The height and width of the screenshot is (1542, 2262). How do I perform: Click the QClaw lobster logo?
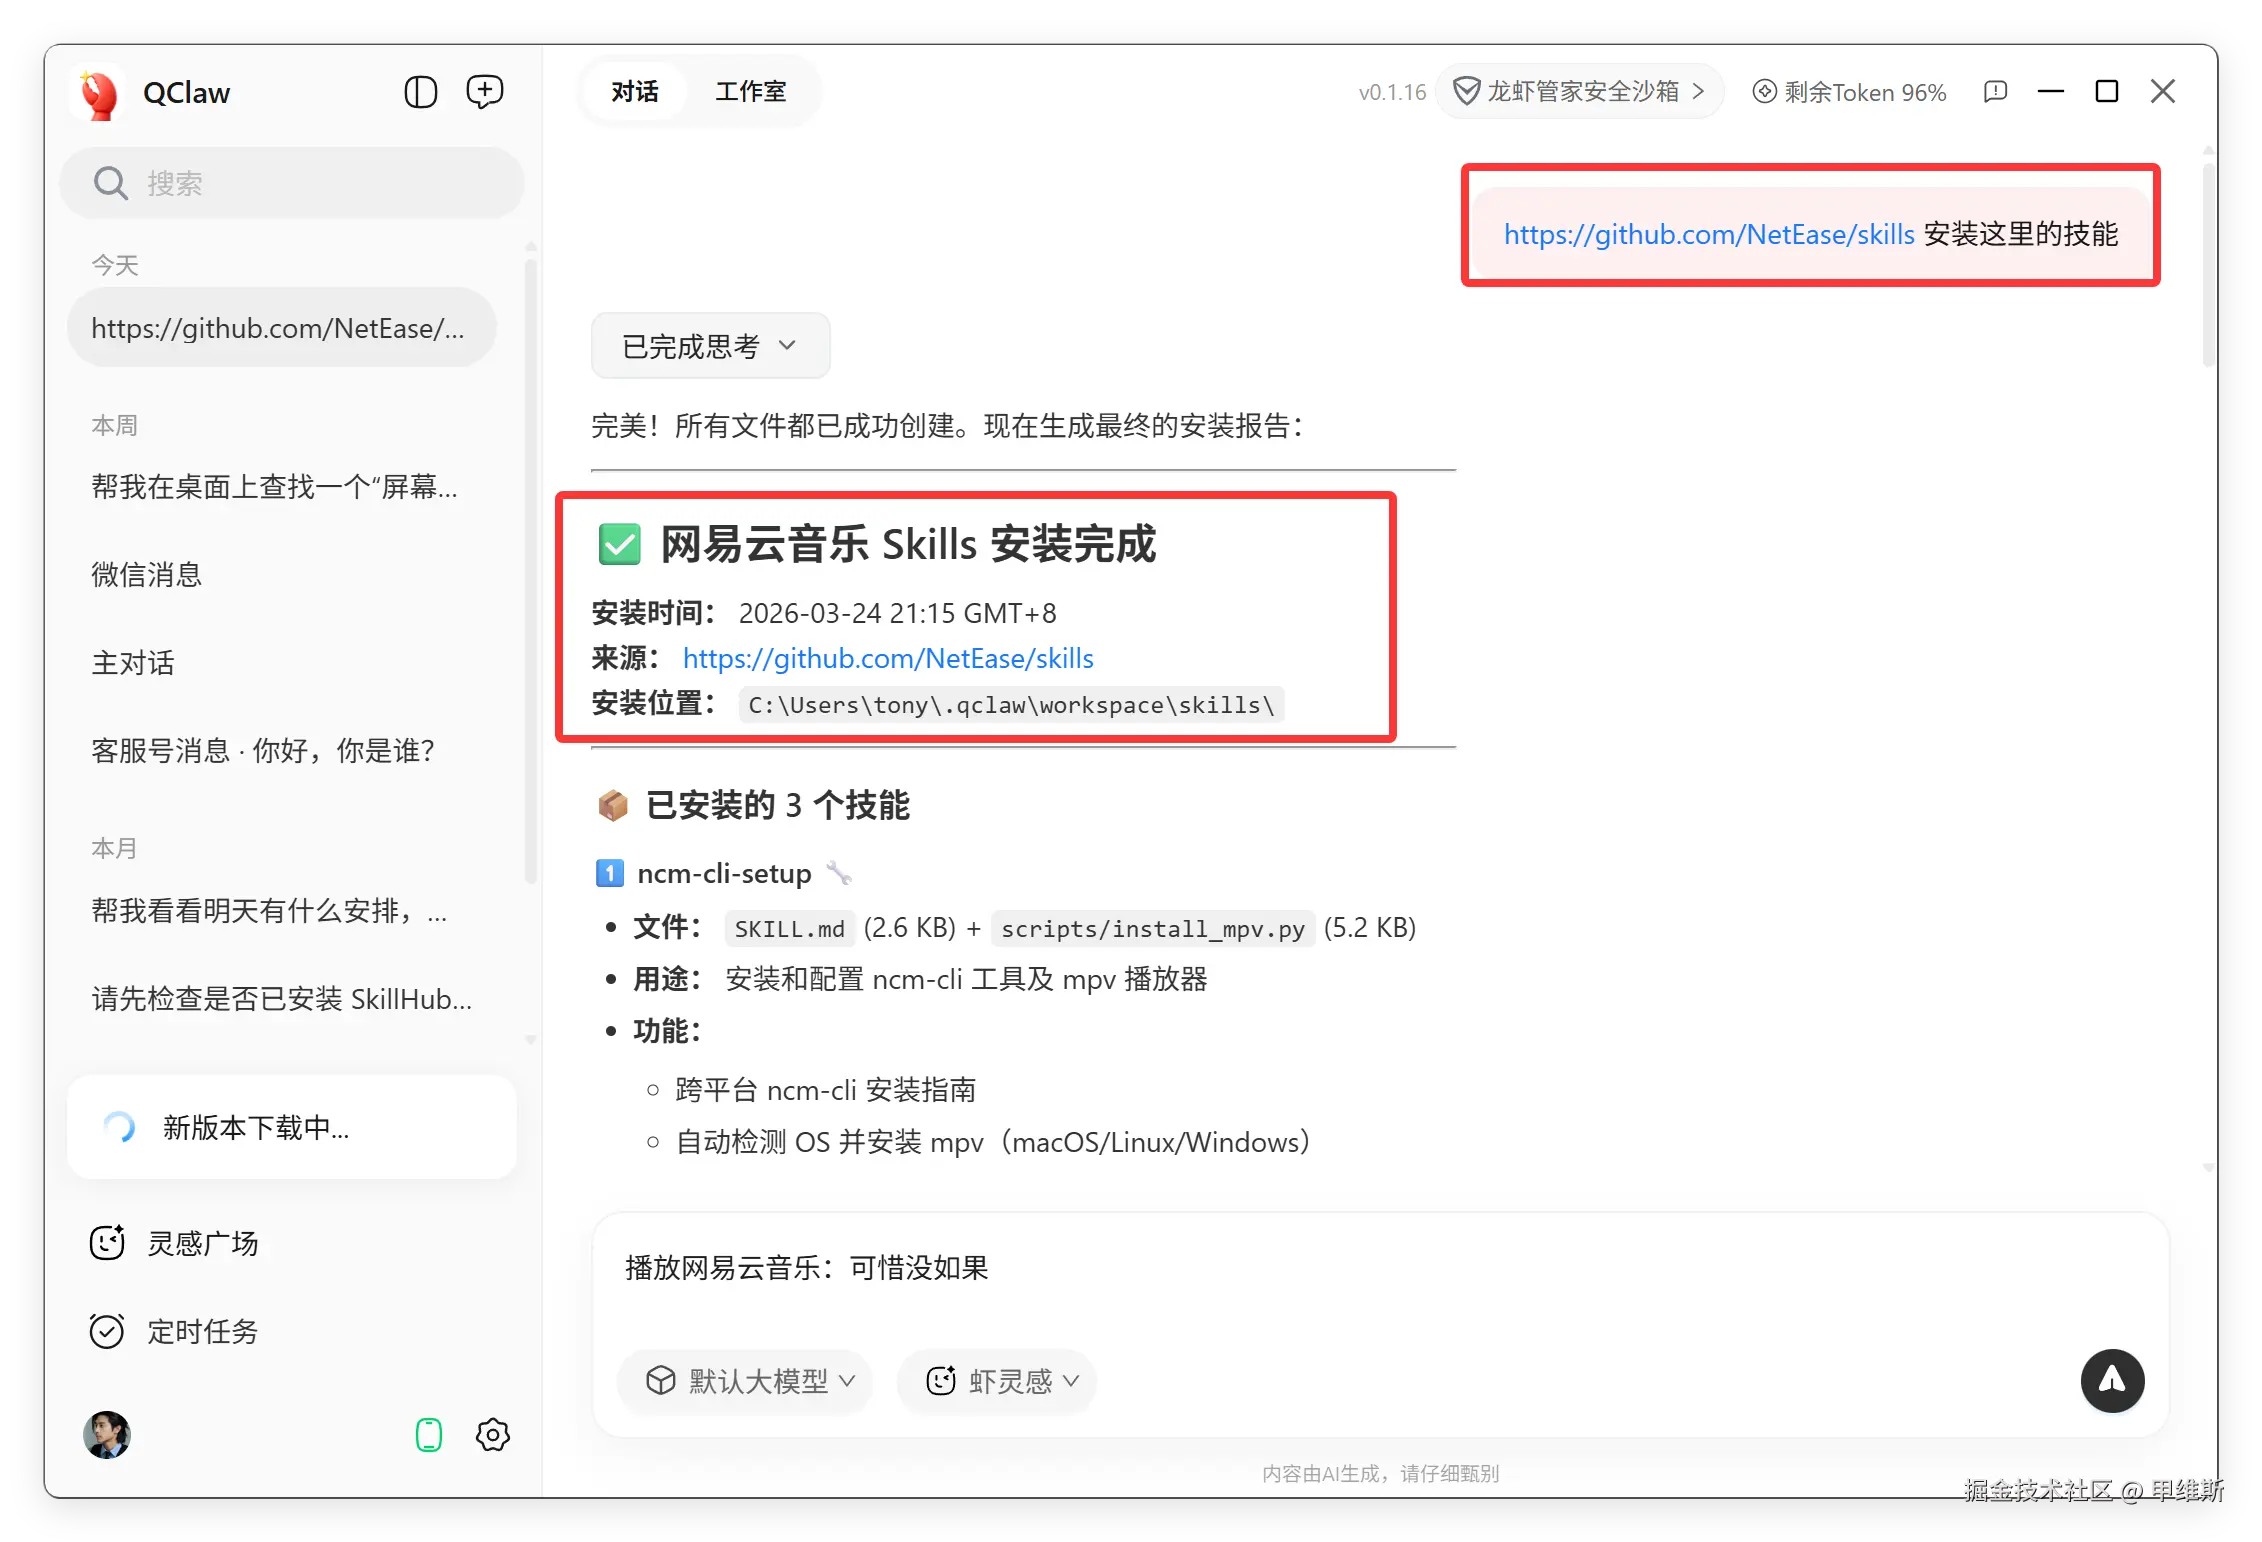click(x=99, y=94)
